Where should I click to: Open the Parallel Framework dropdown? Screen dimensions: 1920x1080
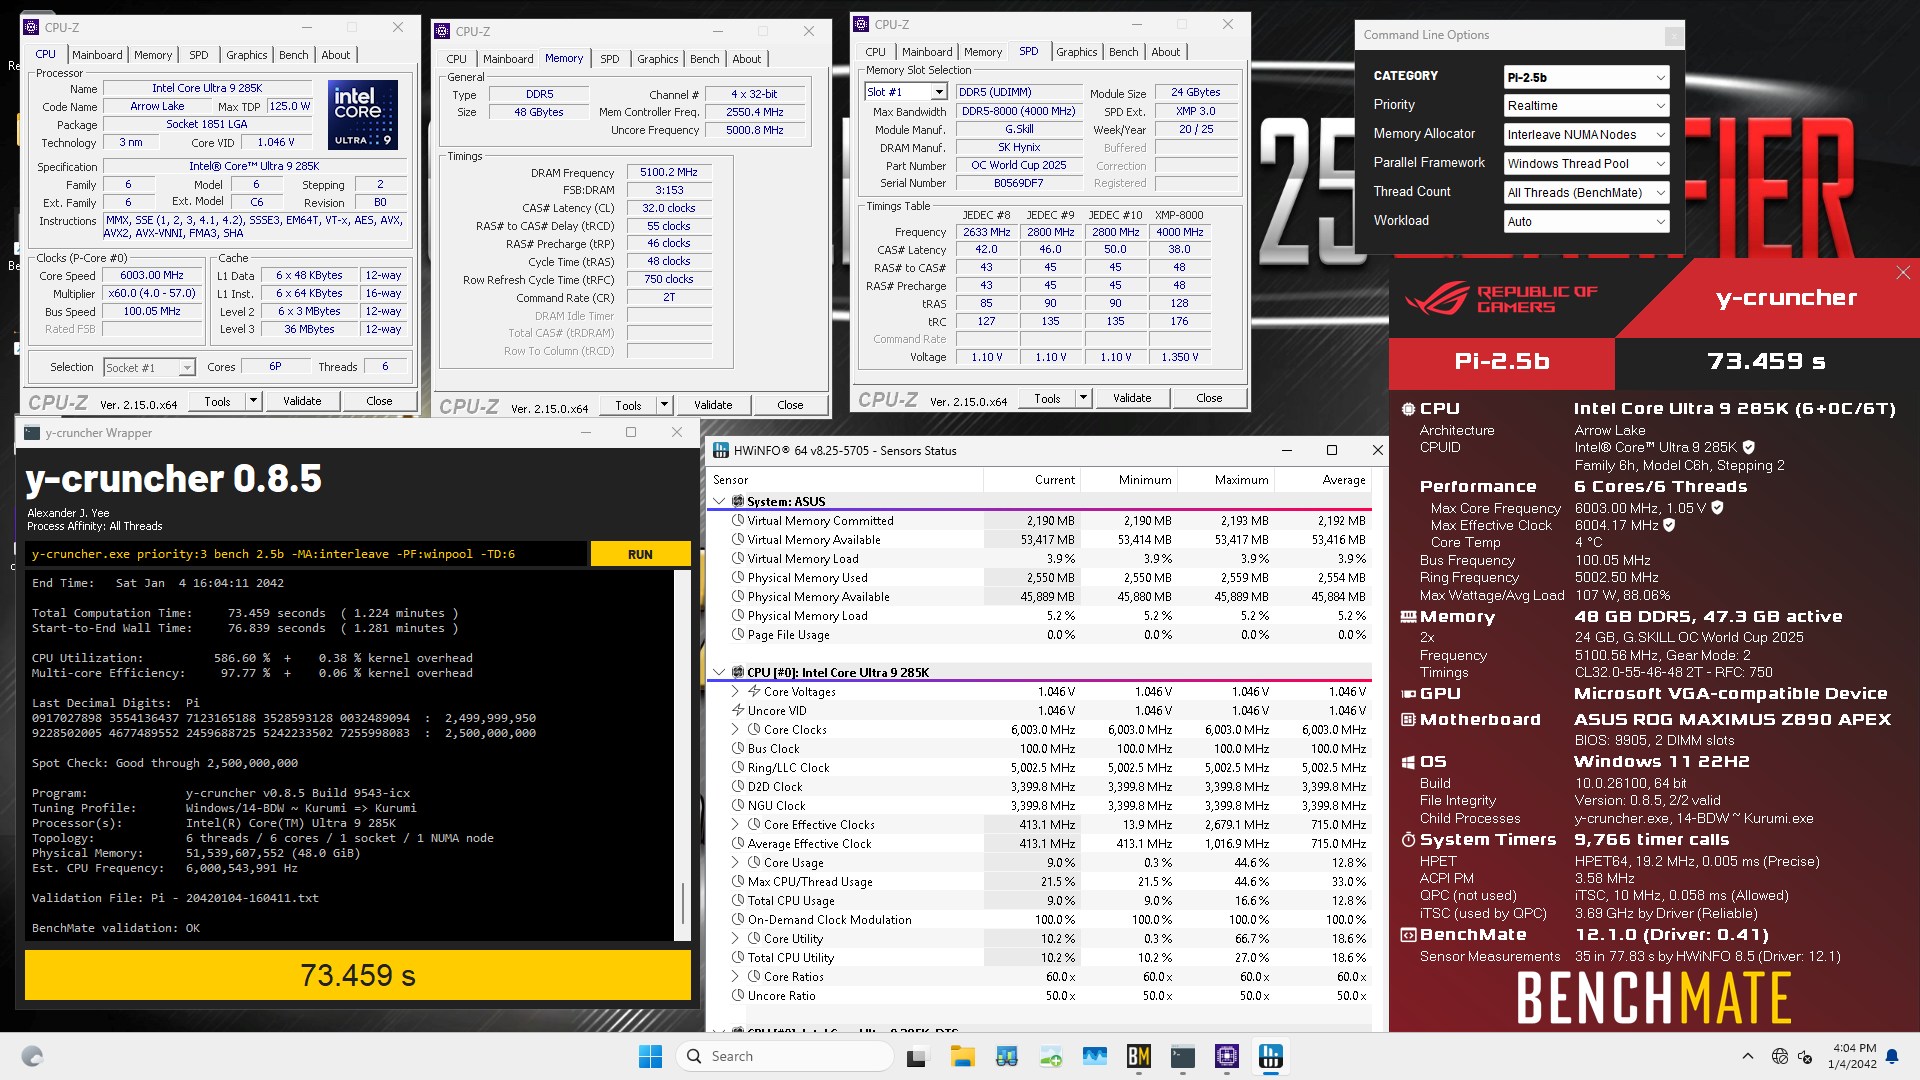pos(1586,164)
